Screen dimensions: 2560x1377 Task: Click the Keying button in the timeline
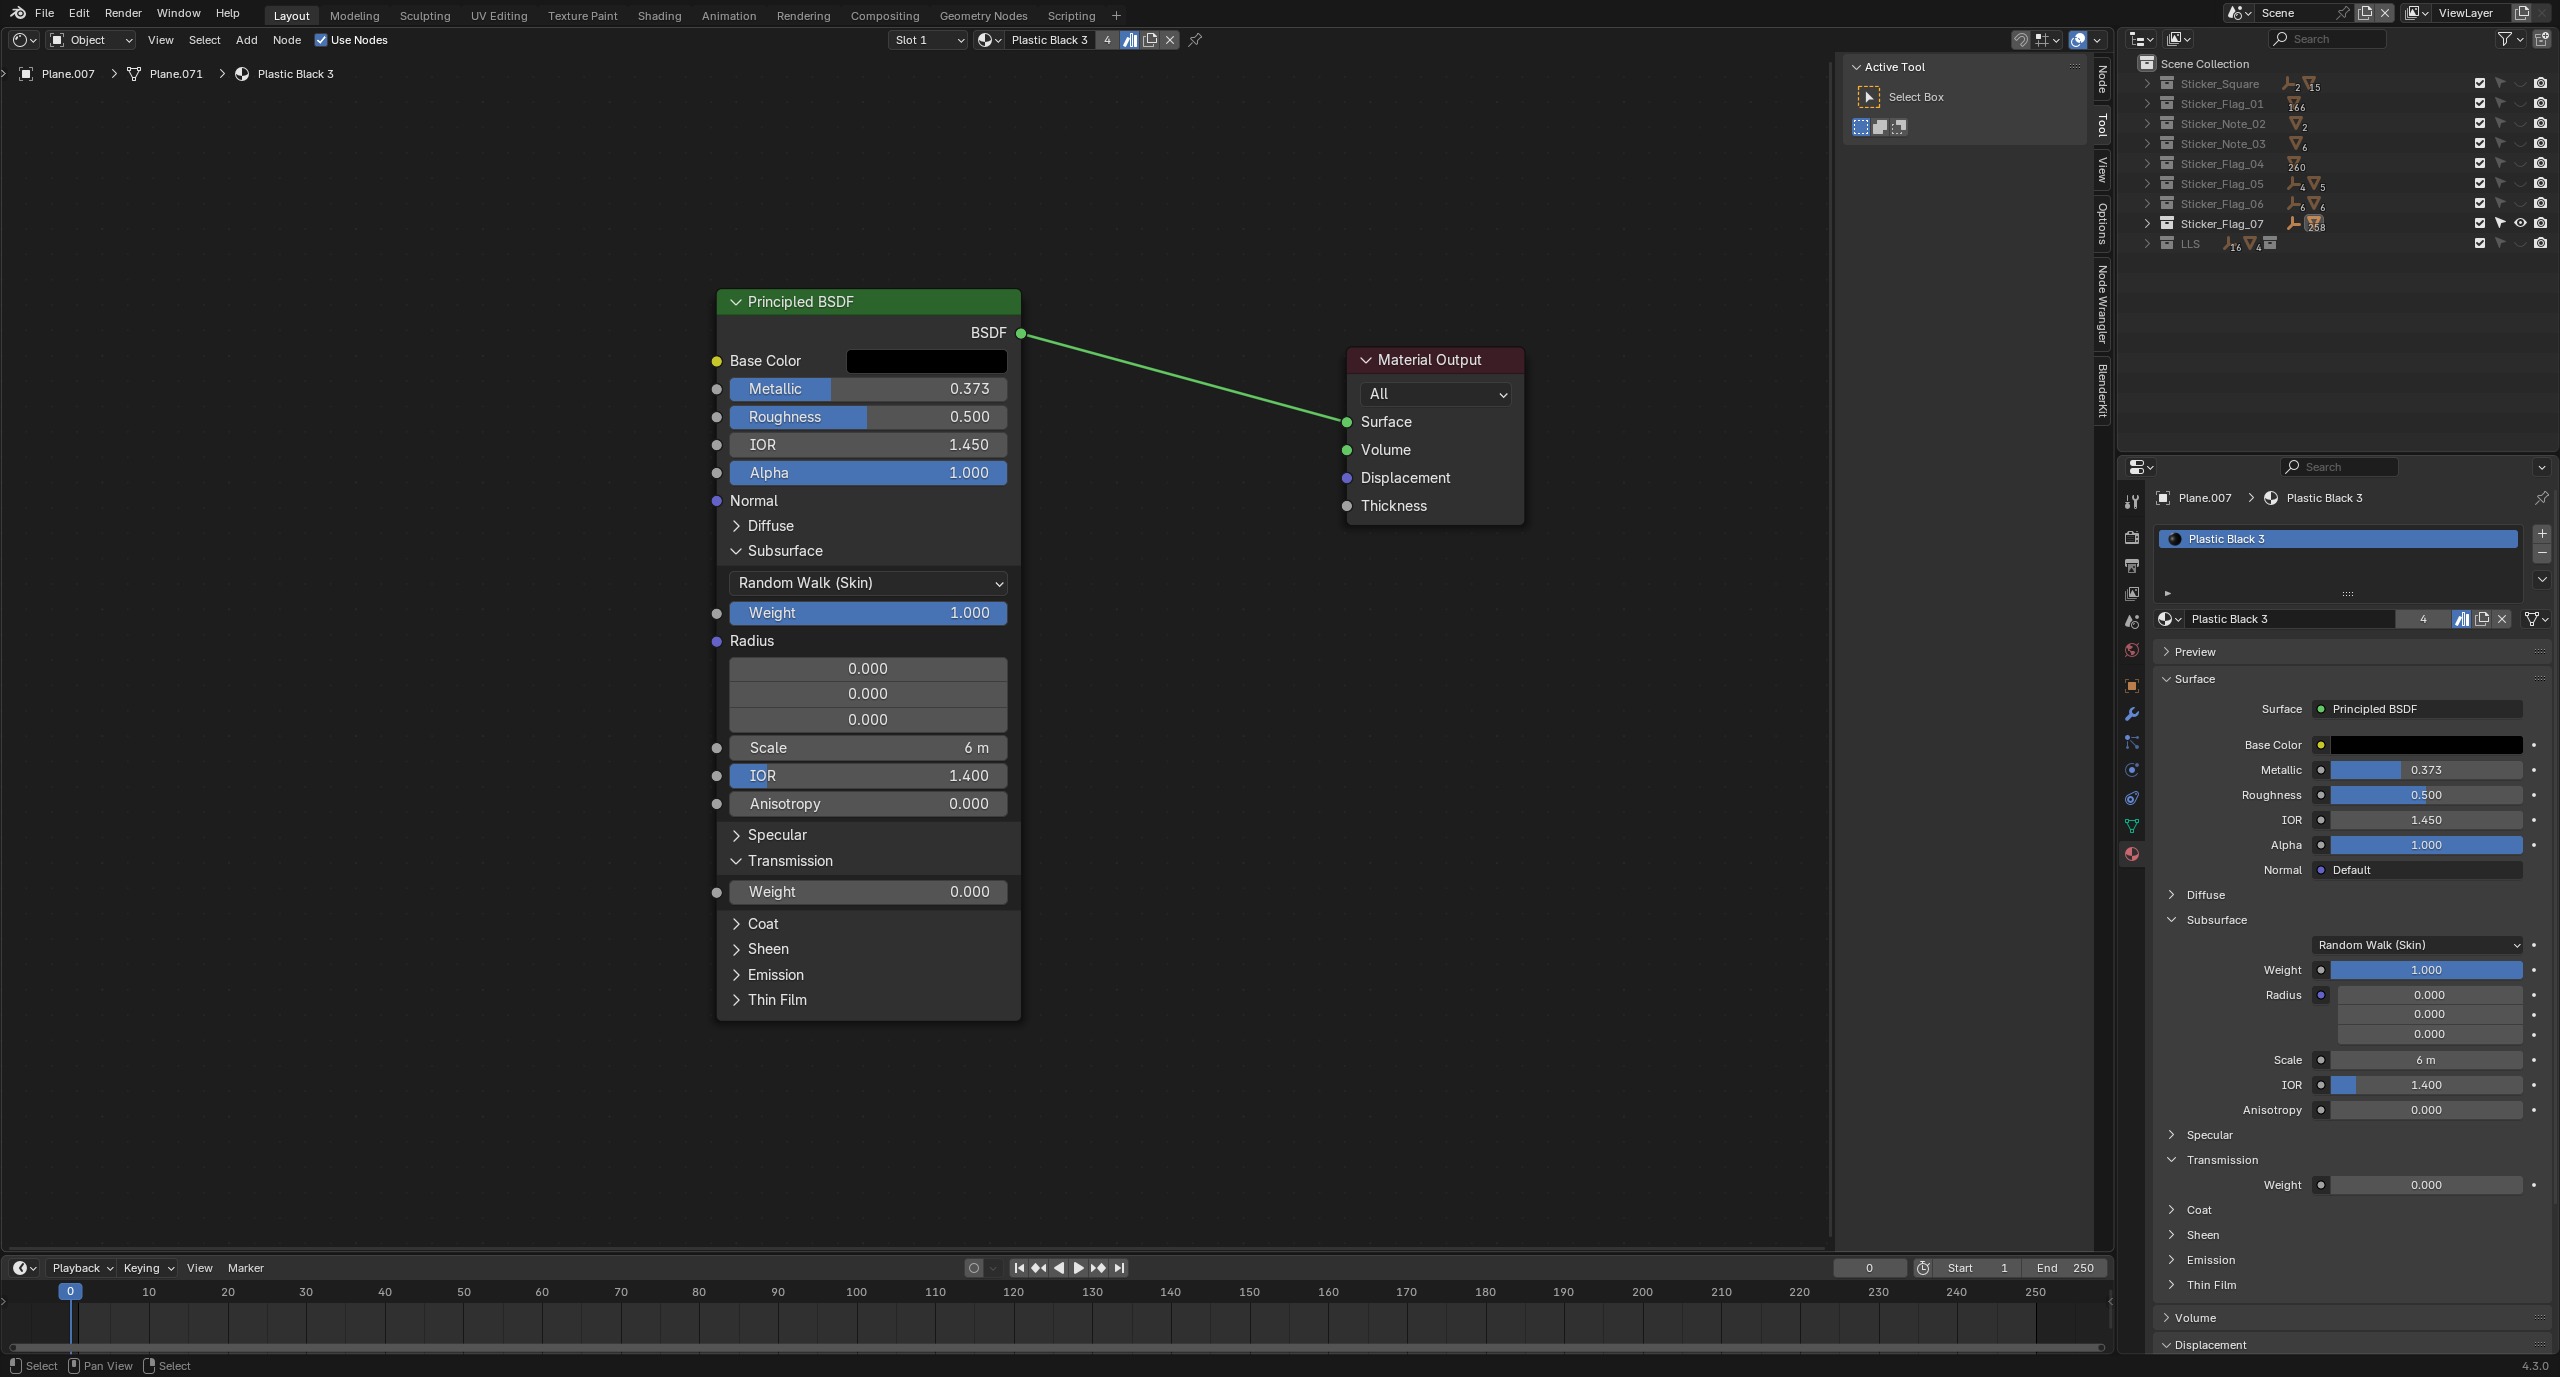pyautogui.click(x=147, y=1268)
